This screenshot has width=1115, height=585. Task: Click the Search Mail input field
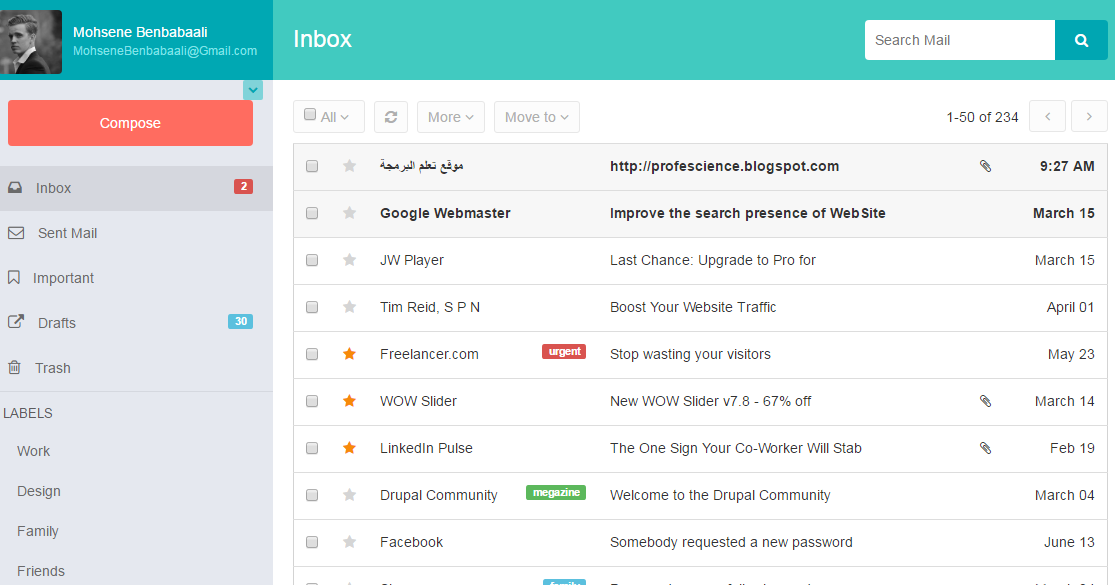pyautogui.click(x=959, y=41)
